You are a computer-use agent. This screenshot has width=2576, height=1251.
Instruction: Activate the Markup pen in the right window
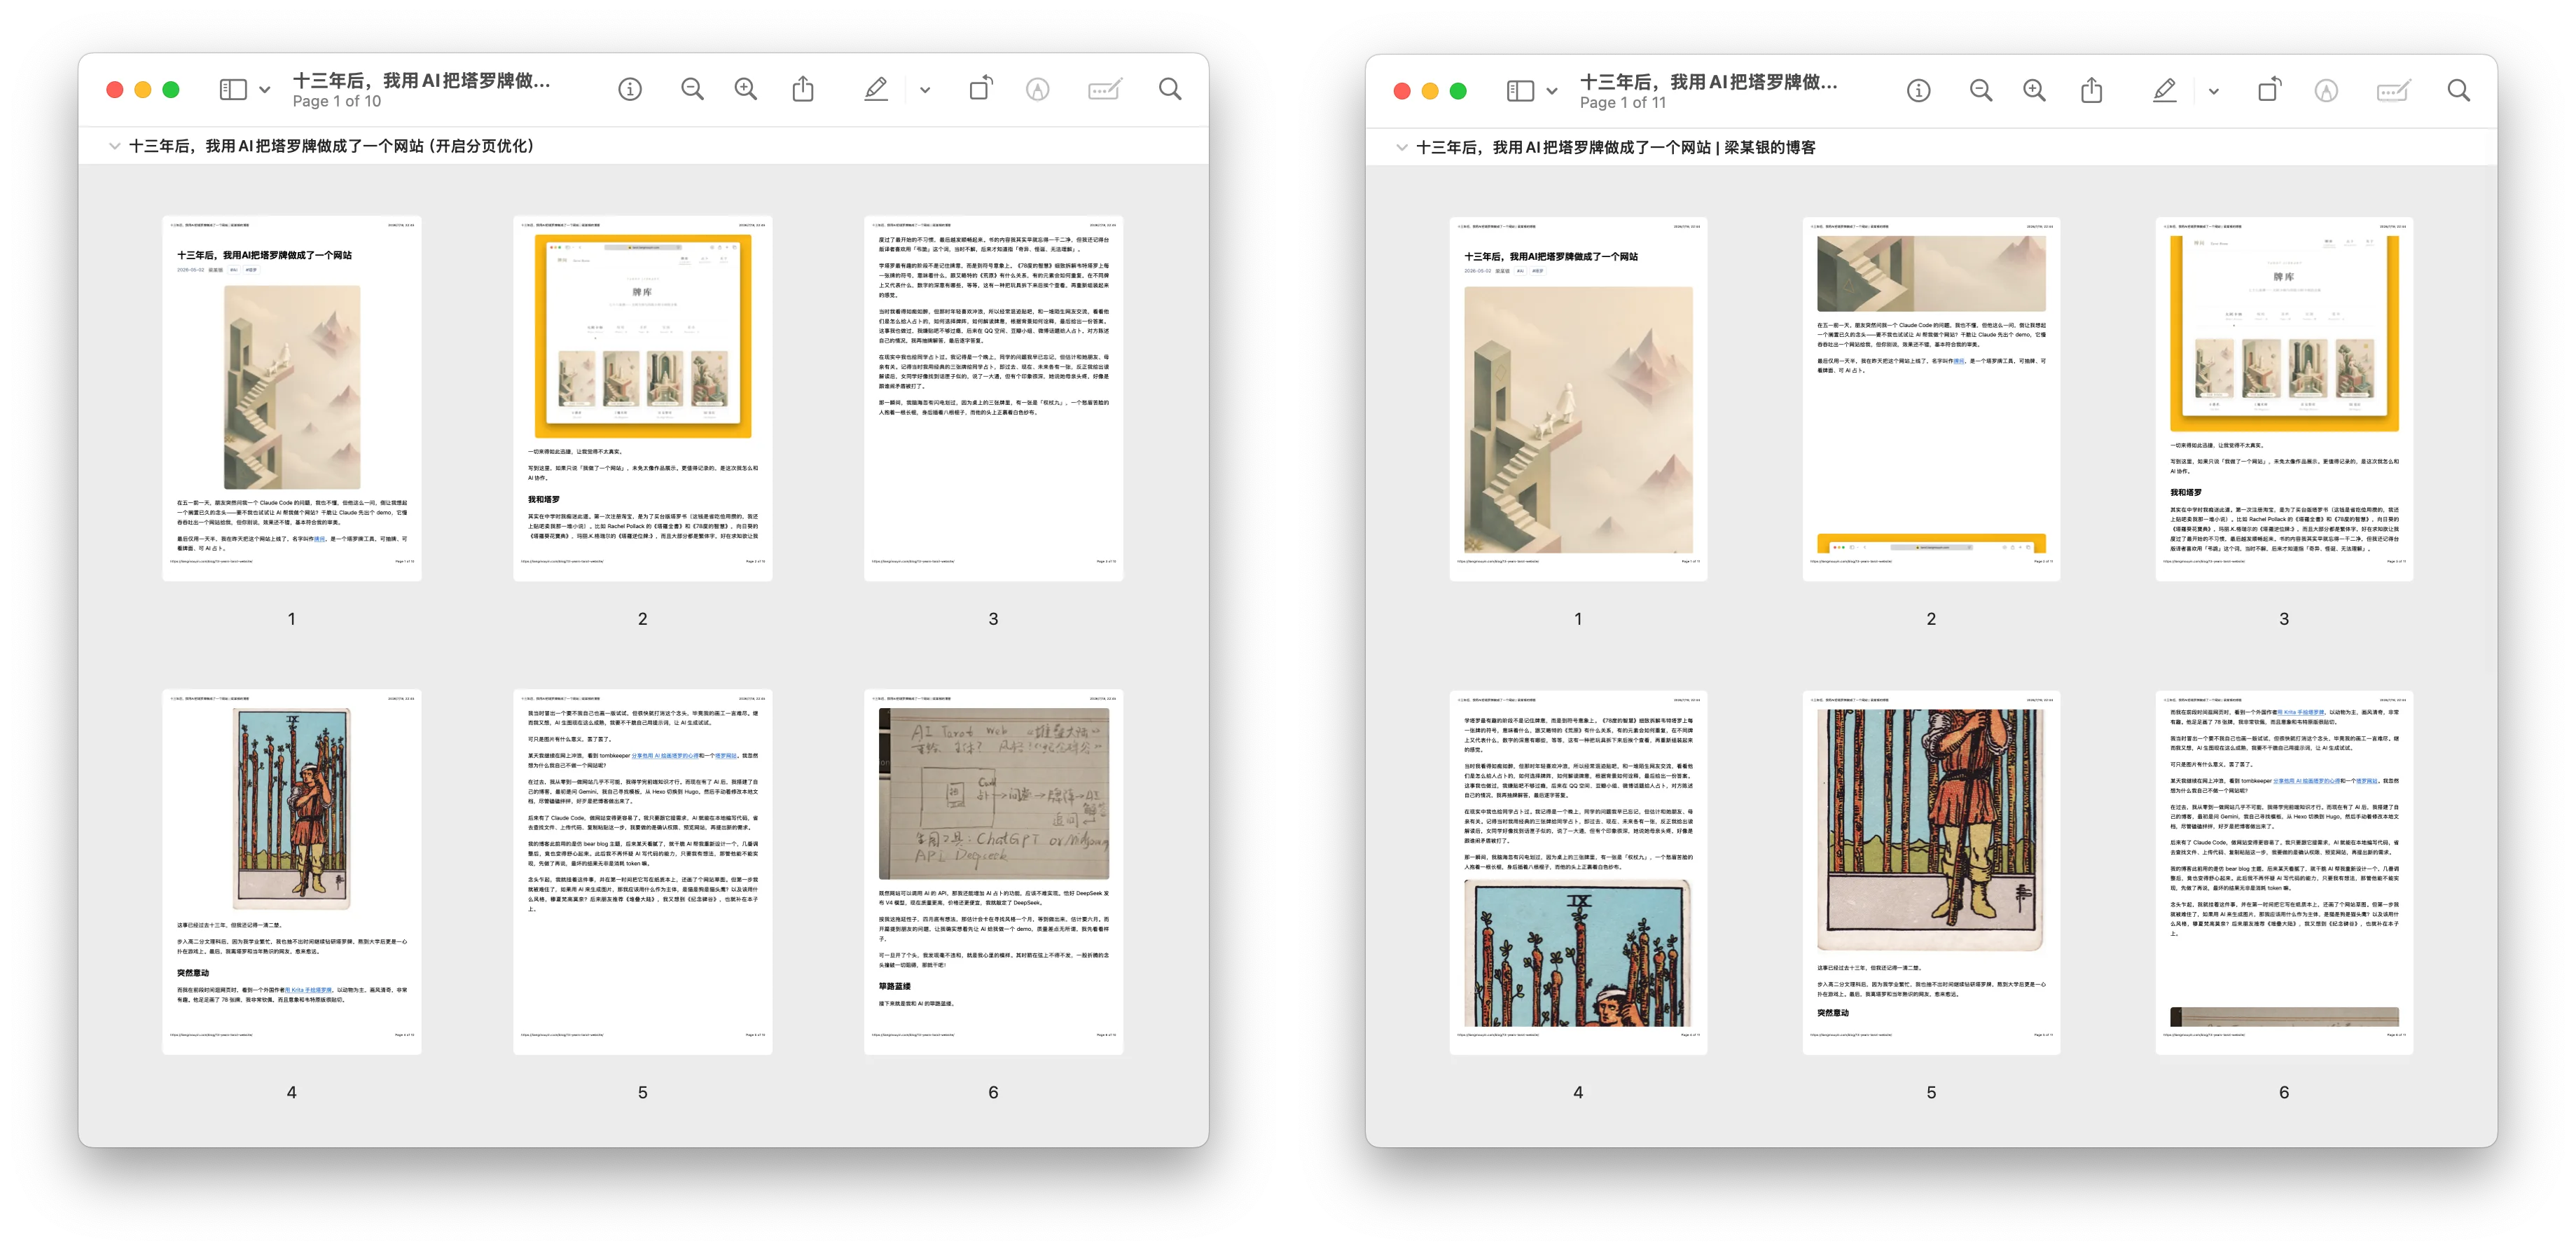coord(2164,91)
